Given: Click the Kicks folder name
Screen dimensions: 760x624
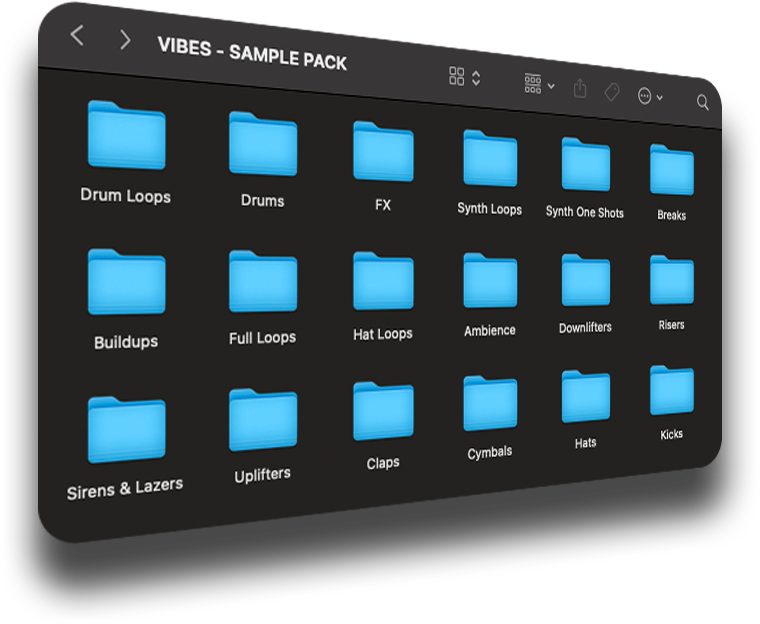Looking at the screenshot, I should tap(671, 434).
